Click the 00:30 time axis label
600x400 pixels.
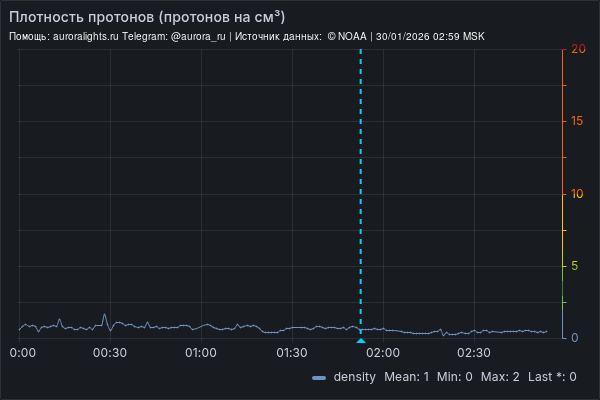(x=110, y=353)
